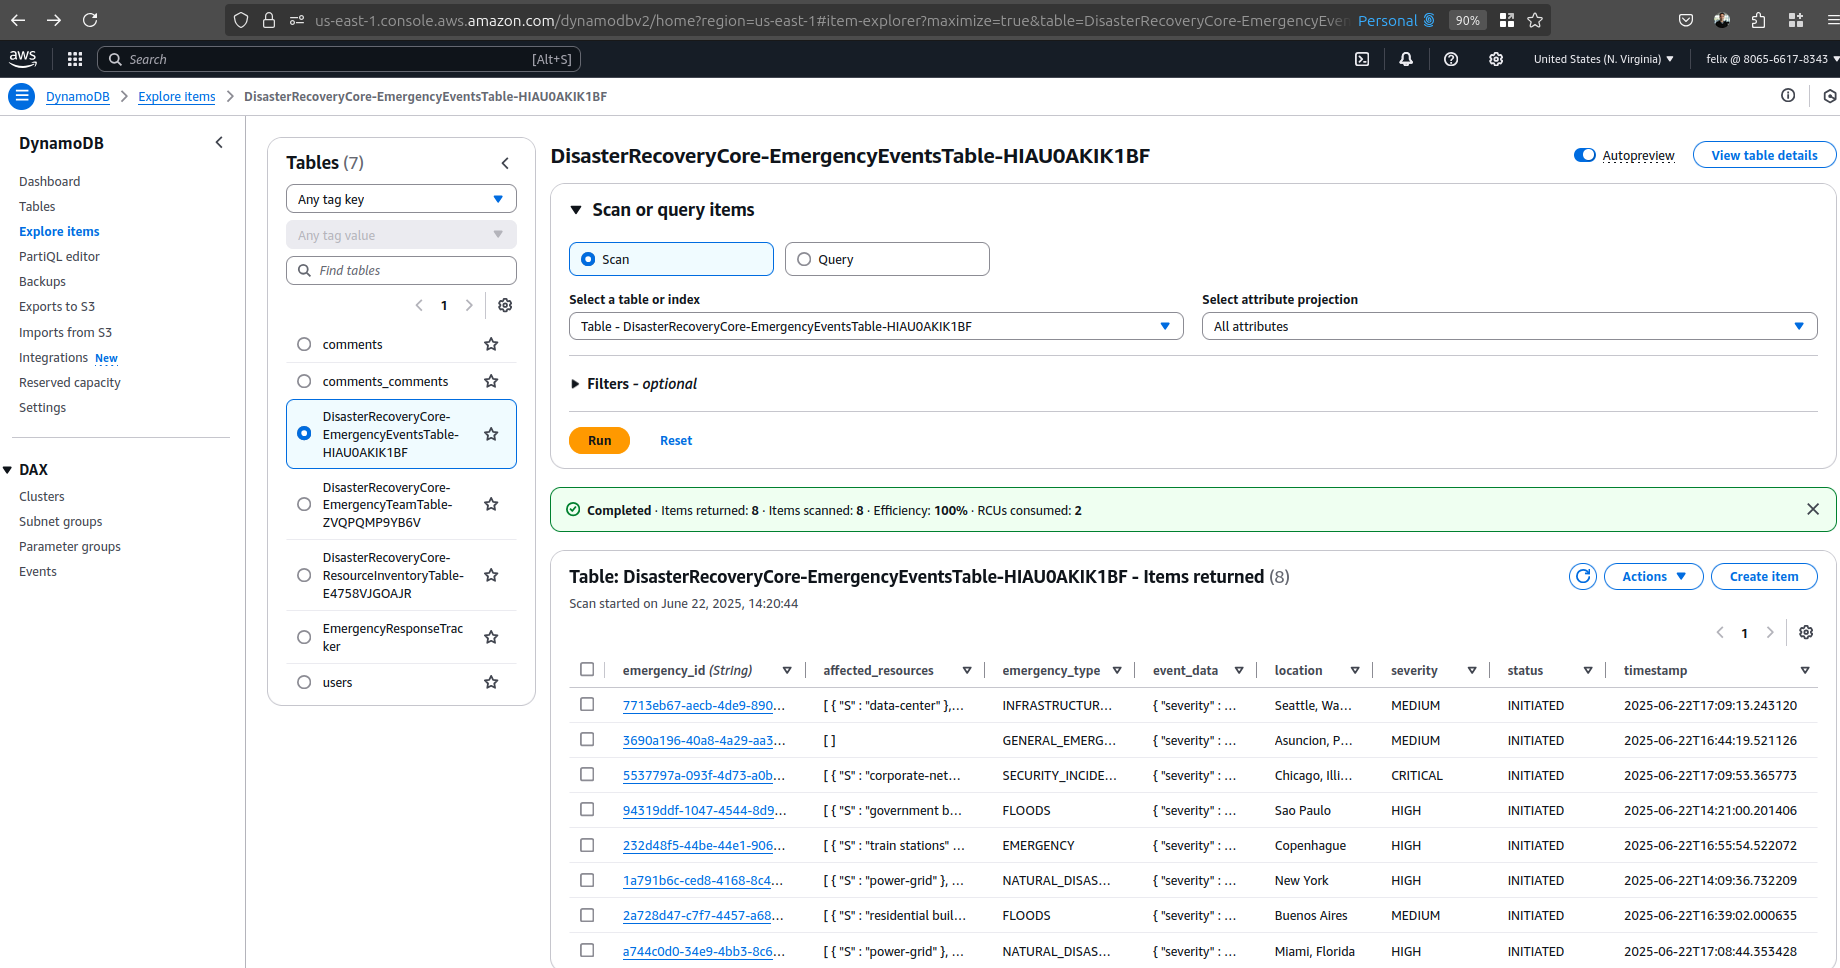Favorite the ResourceInventoryTable star
The height and width of the screenshot is (968, 1840).
click(x=491, y=575)
